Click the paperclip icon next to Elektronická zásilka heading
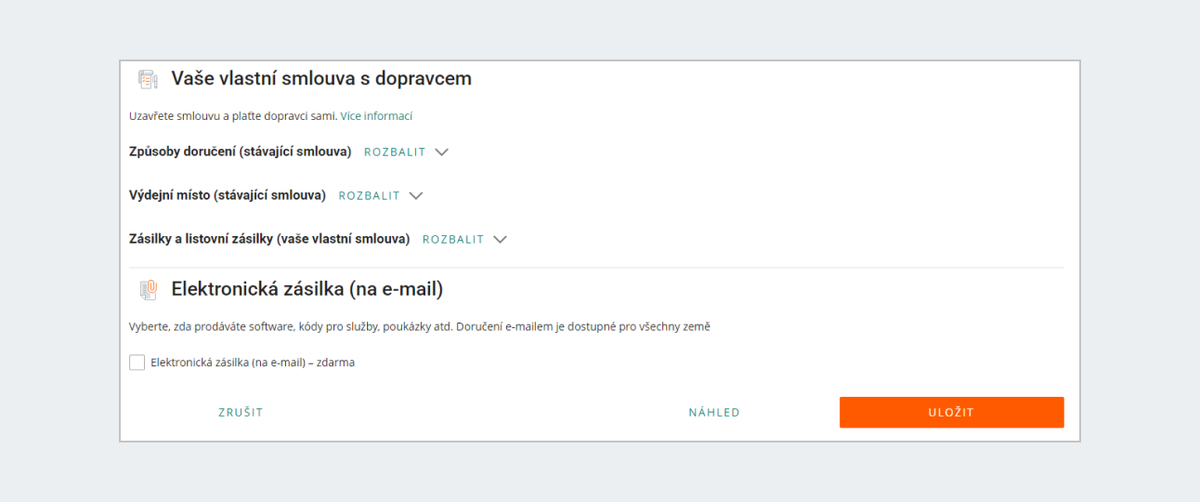1200x502 pixels. 148,290
